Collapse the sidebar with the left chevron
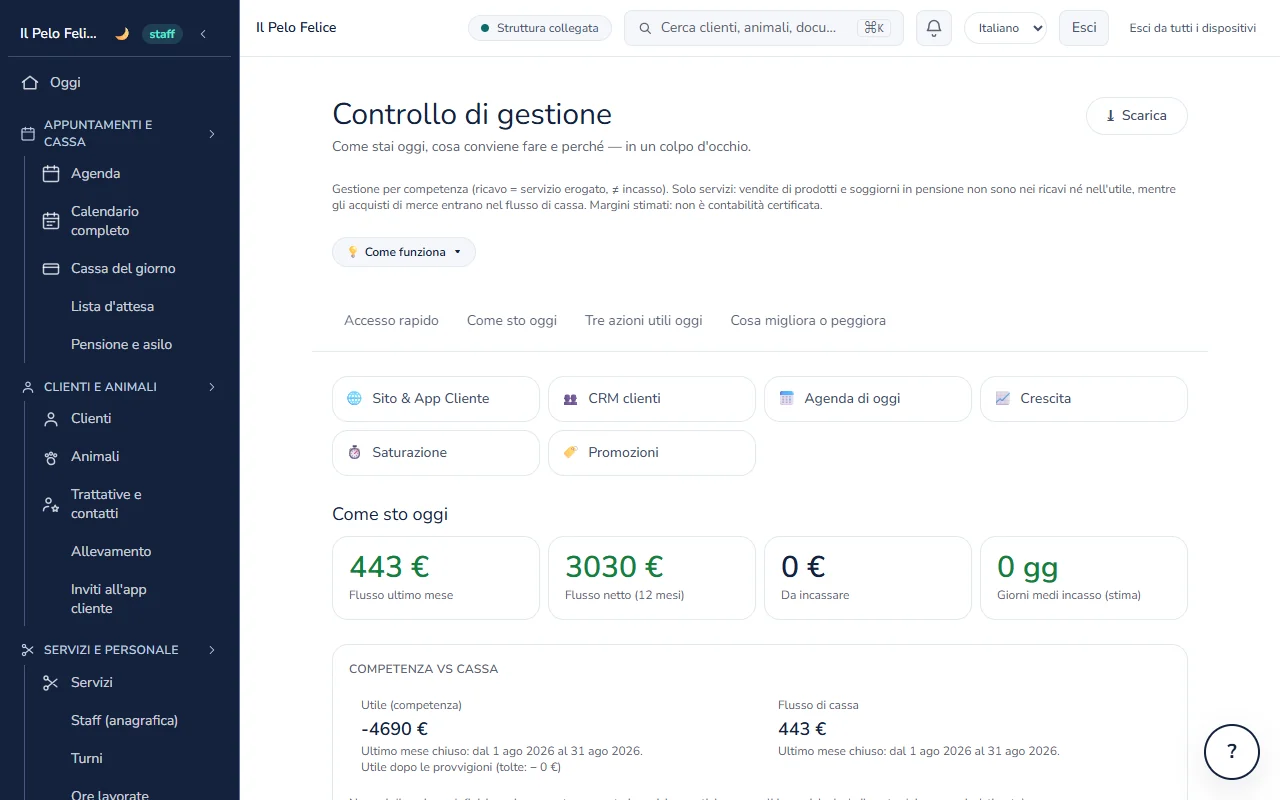The width and height of the screenshot is (1280, 800). (203, 34)
